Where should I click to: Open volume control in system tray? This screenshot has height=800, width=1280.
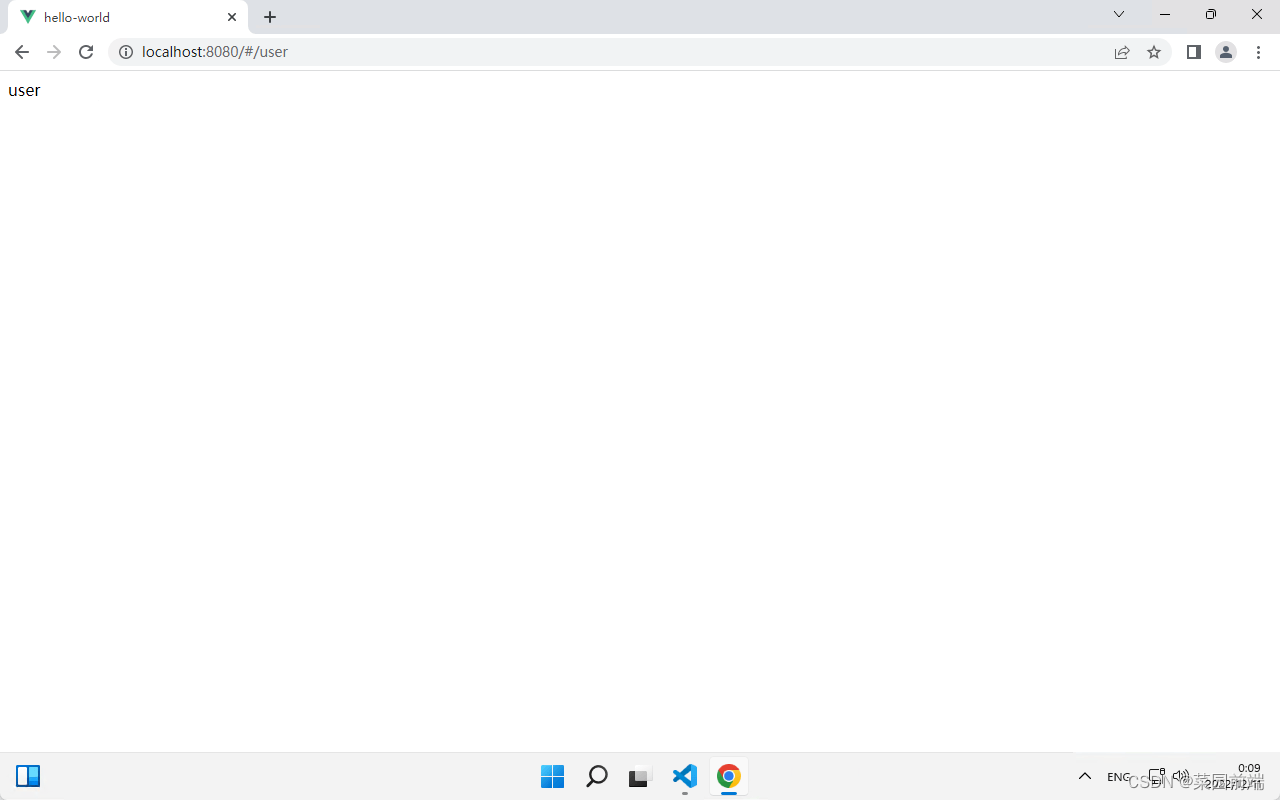point(1181,776)
